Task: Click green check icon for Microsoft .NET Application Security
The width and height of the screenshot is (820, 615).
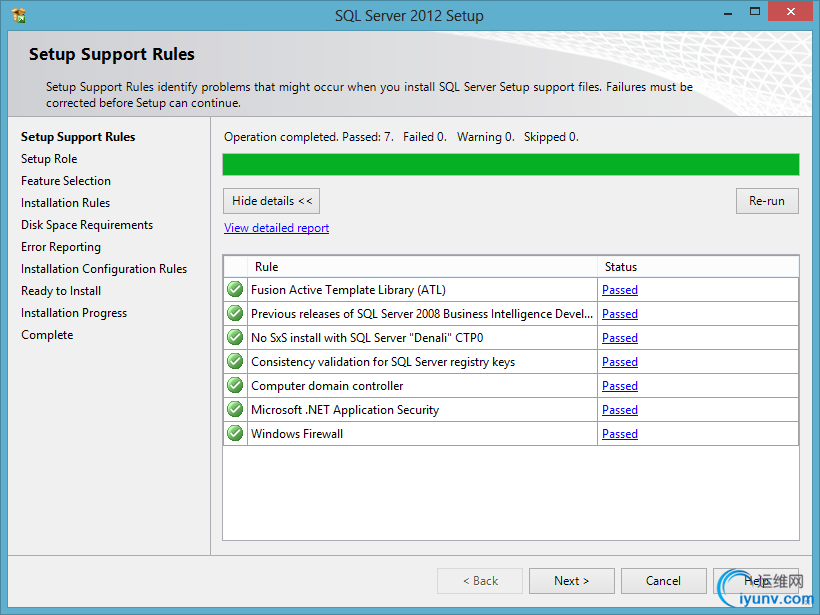Action: tap(235, 409)
